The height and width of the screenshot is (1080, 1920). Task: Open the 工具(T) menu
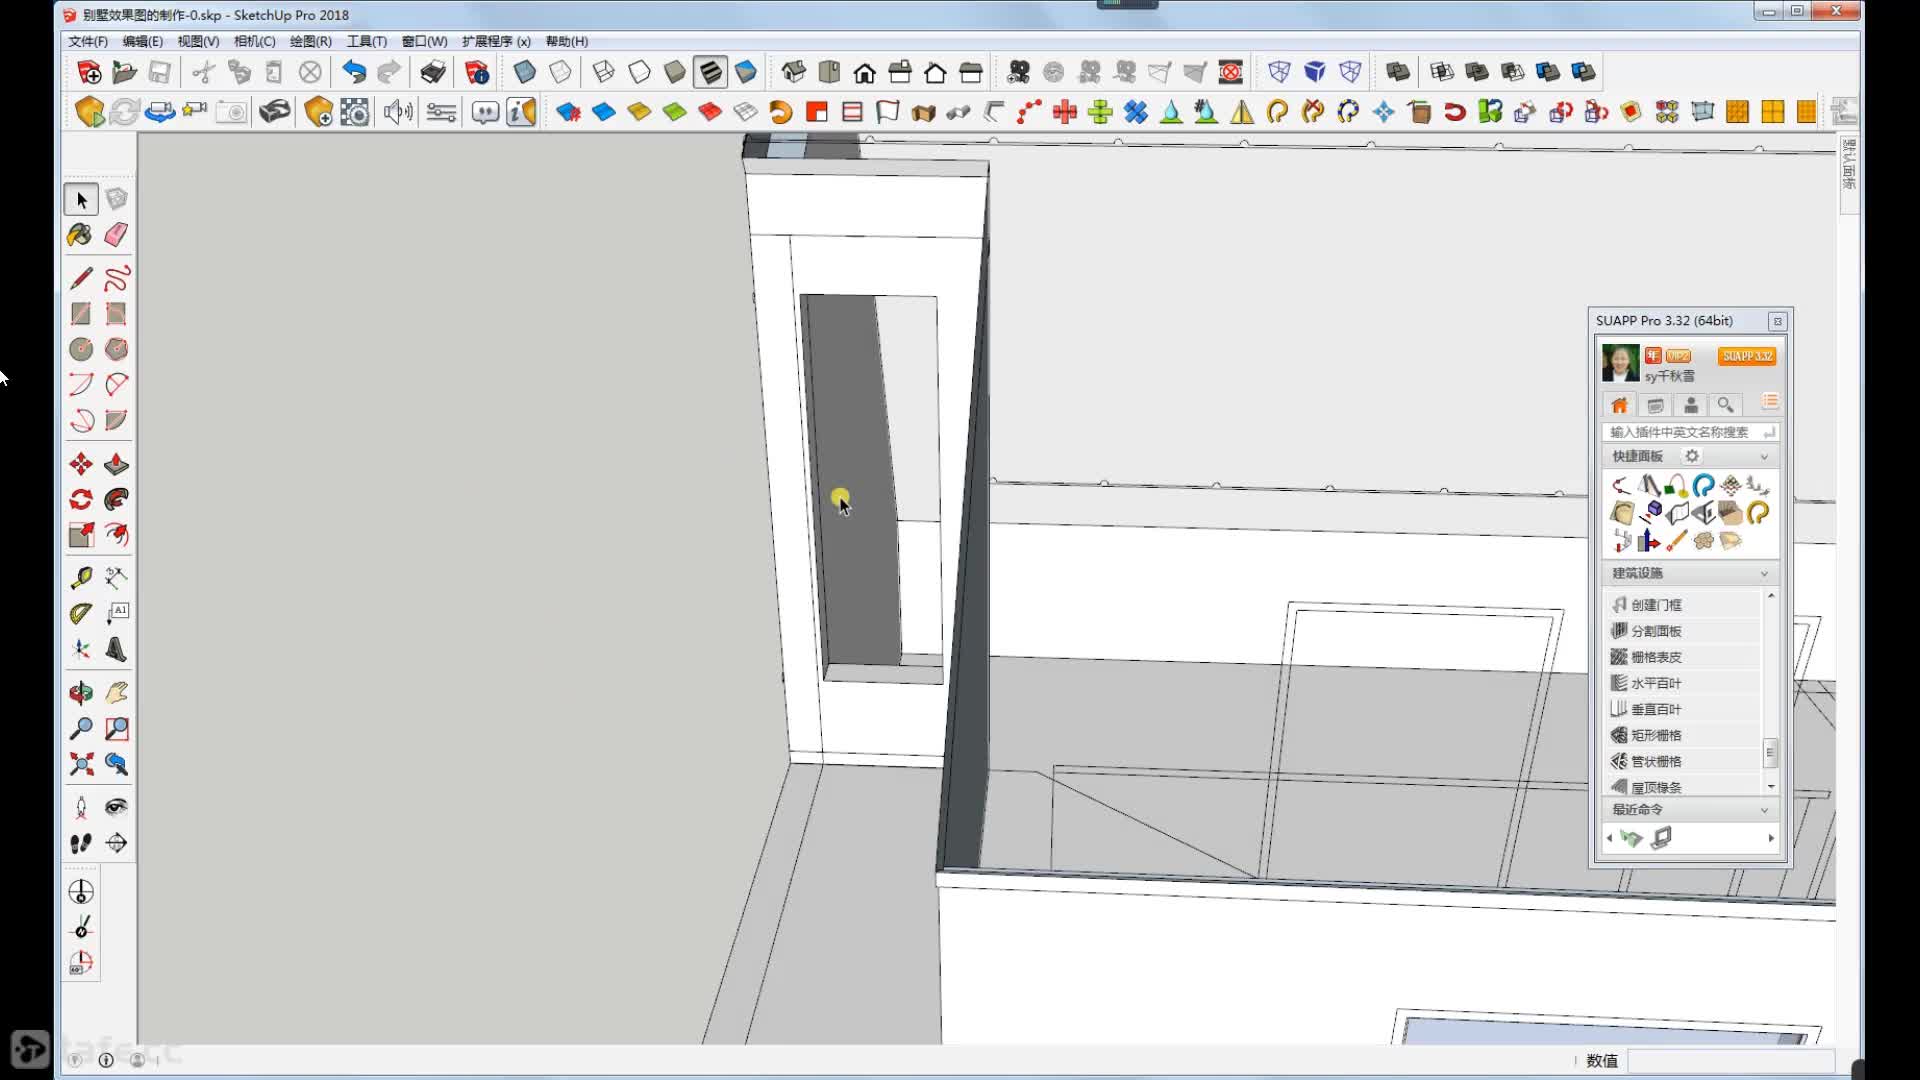(x=366, y=41)
